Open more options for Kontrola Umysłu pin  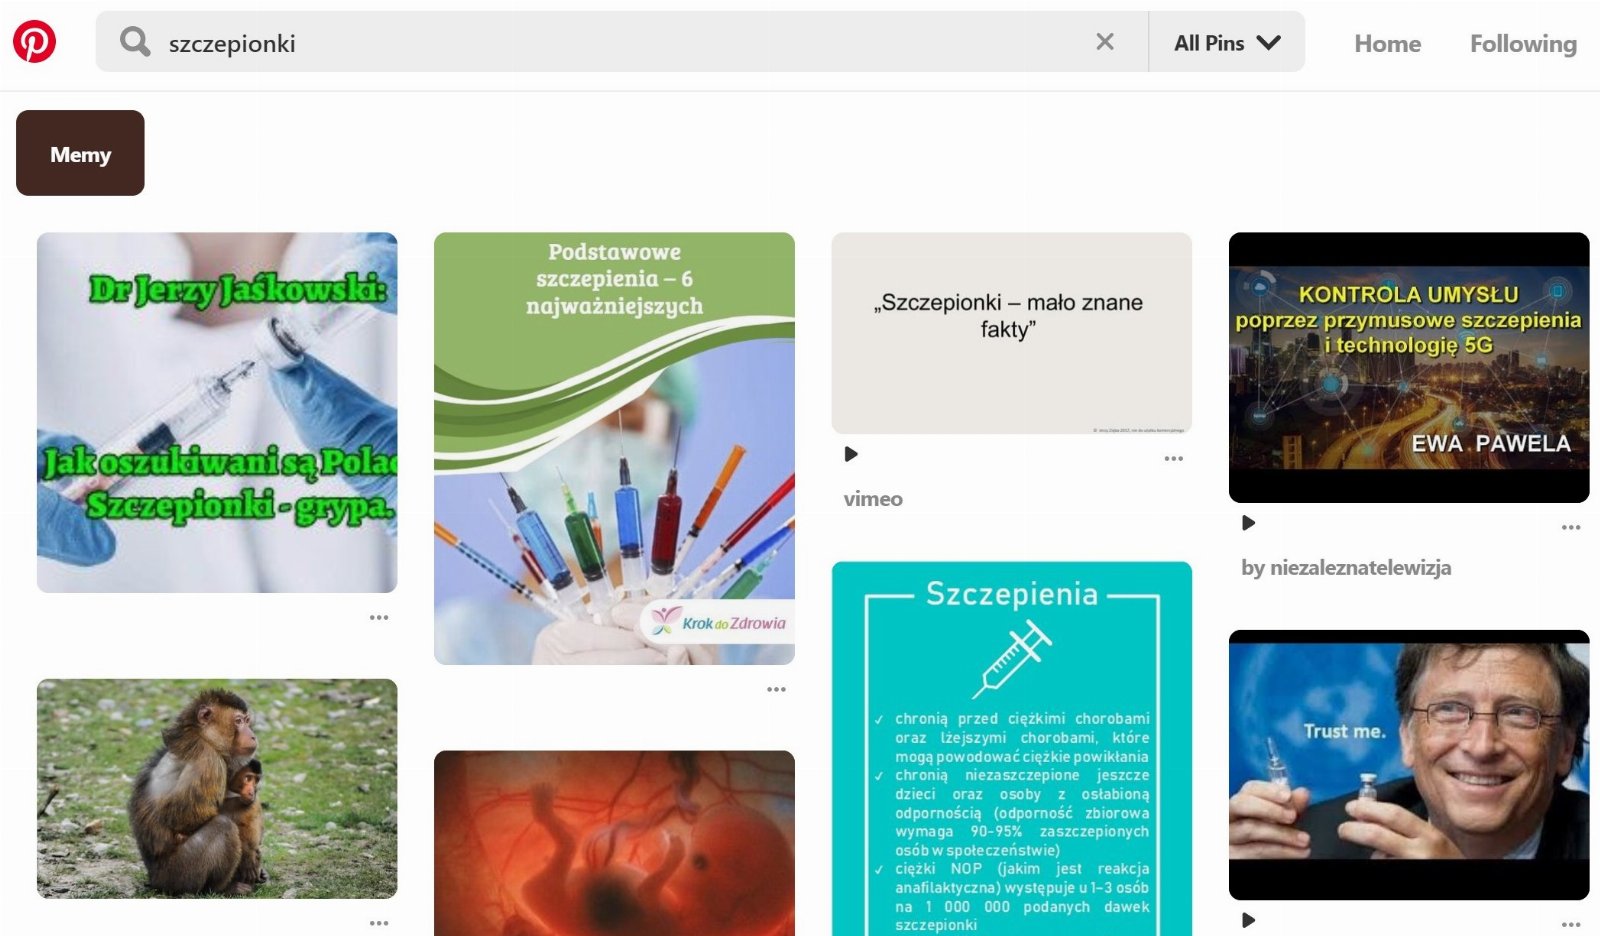coord(1571,527)
